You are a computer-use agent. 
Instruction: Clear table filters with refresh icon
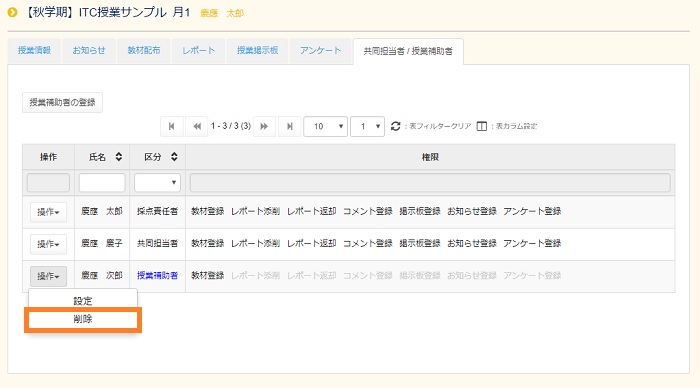click(395, 126)
